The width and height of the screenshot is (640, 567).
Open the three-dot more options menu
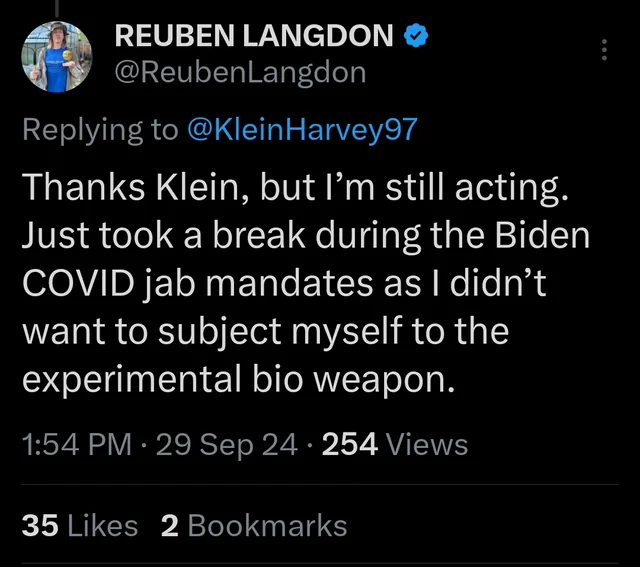tap(604, 49)
